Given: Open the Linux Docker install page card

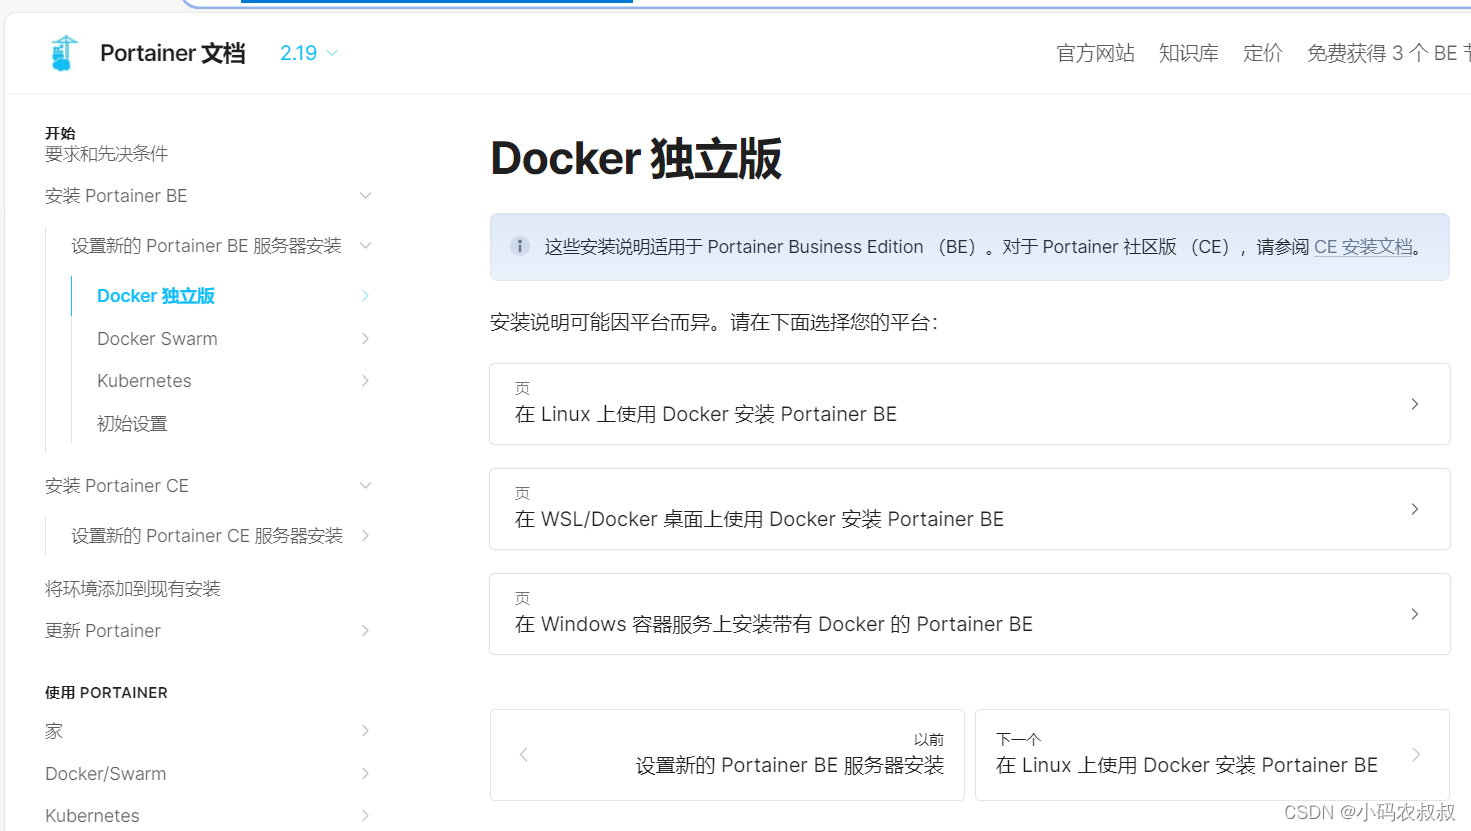Looking at the screenshot, I should tap(969, 404).
